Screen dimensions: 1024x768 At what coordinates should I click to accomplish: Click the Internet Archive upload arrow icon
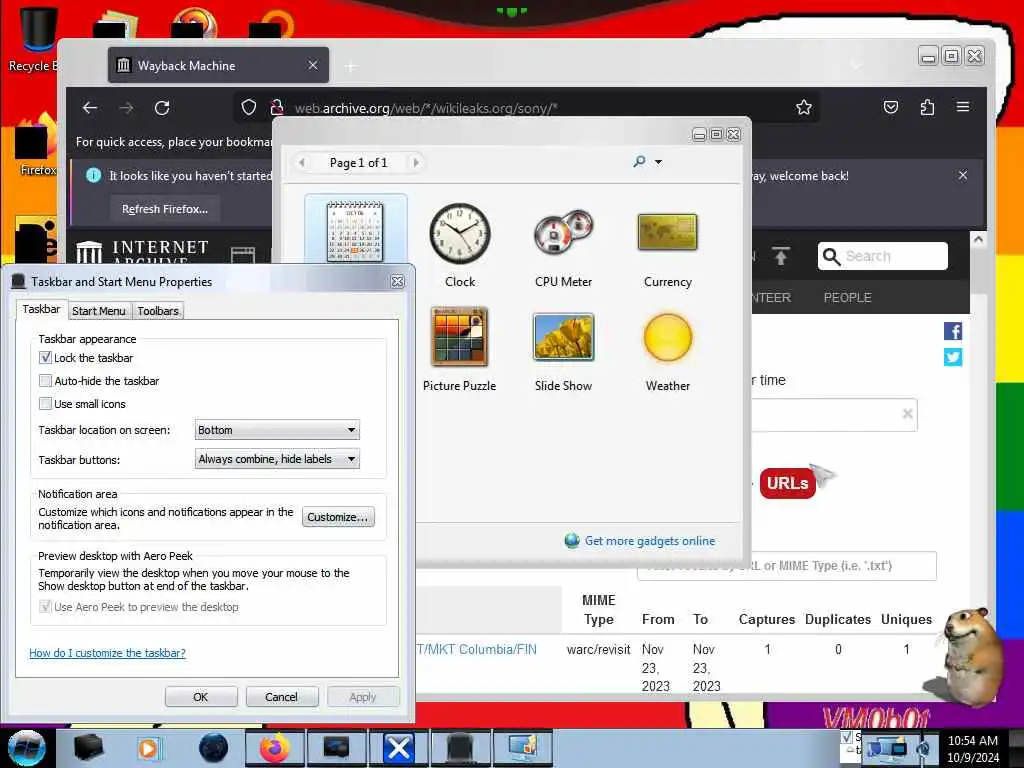(x=780, y=256)
